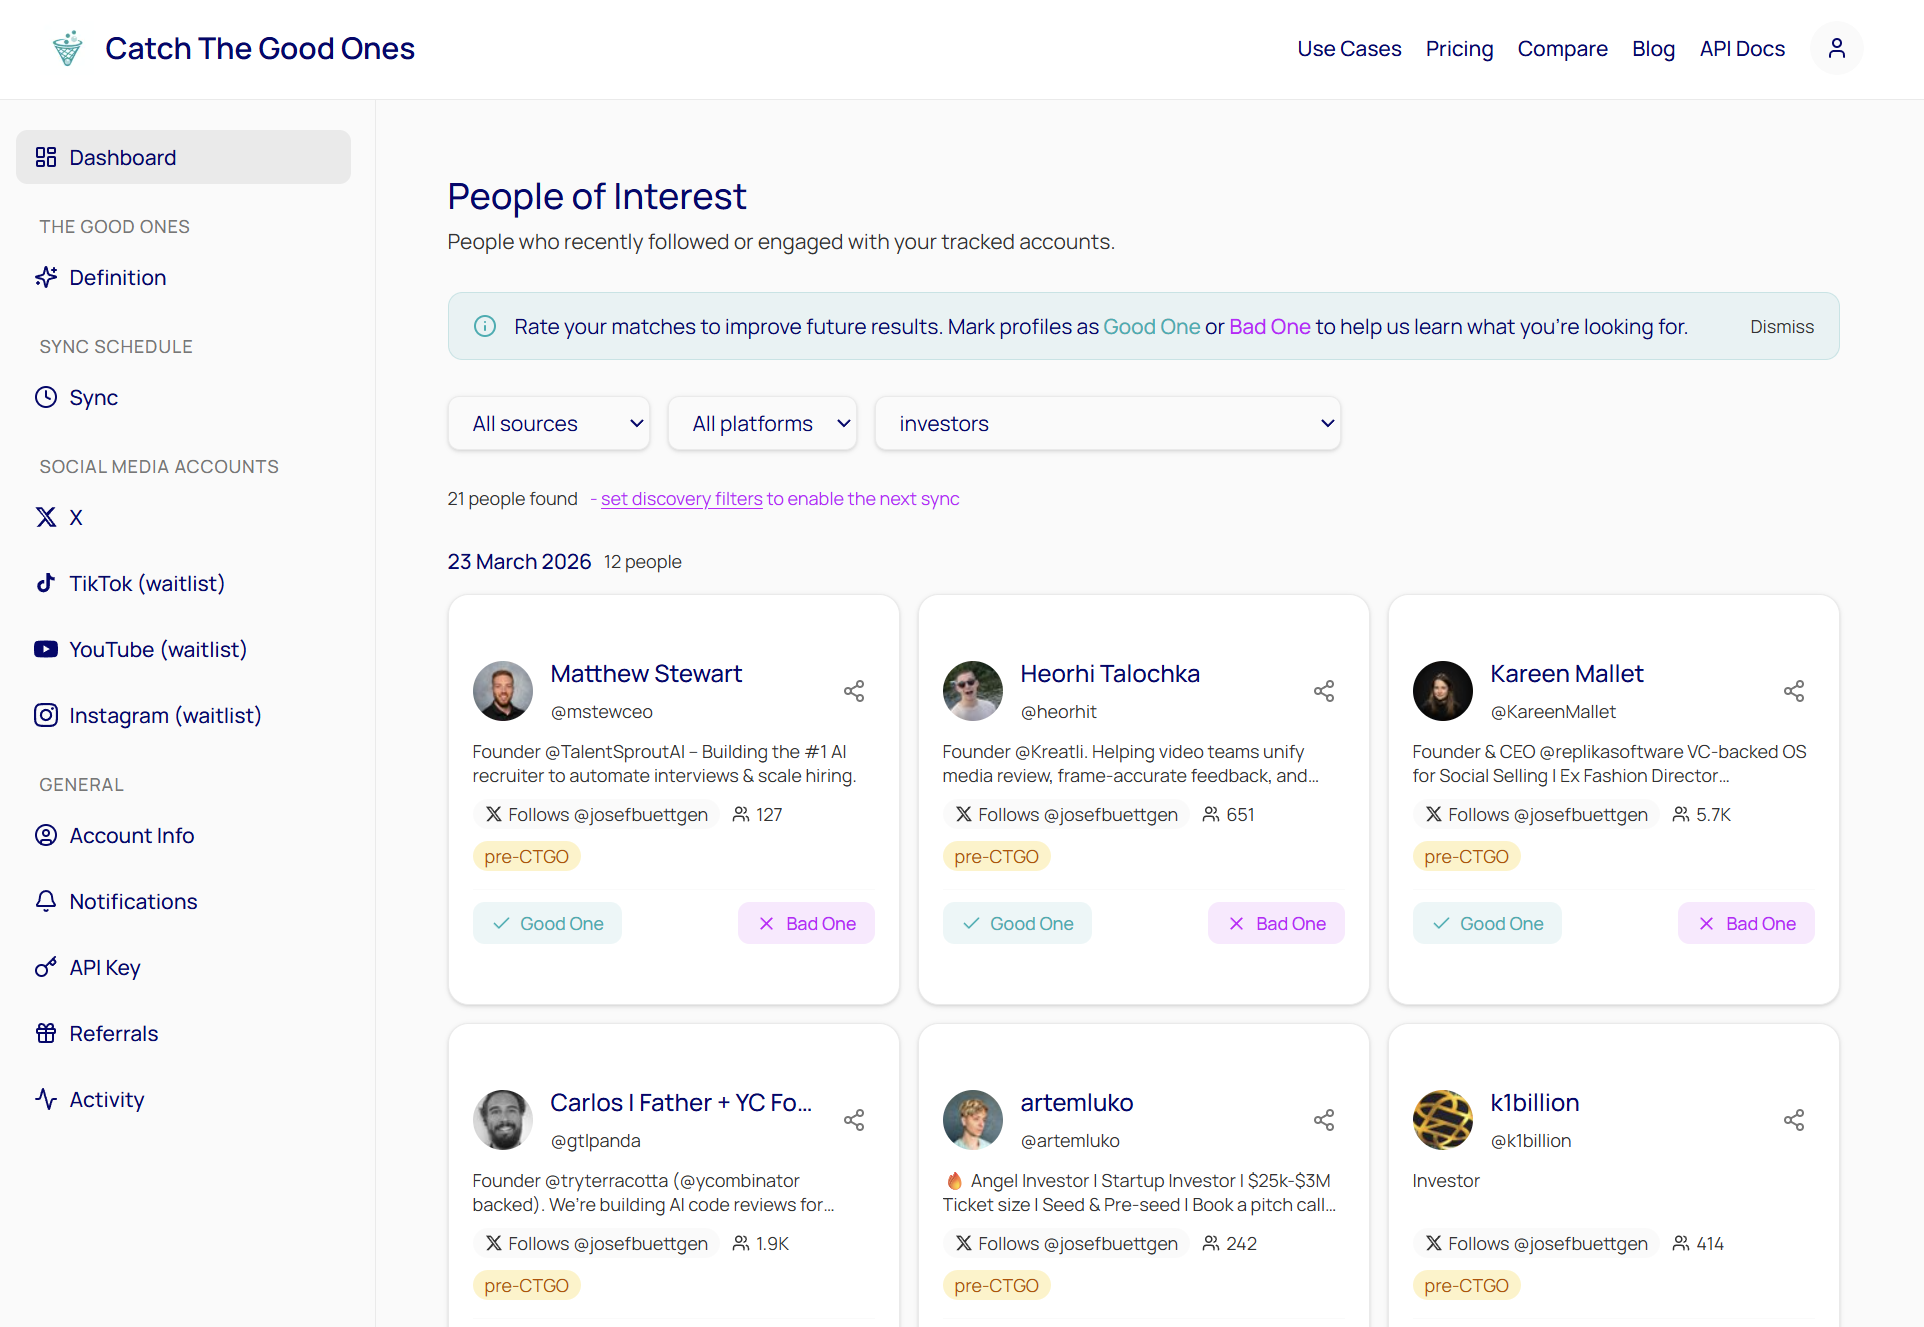Viewport: 1924px width, 1327px height.
Task: Open the investors definition dropdown
Action: tap(1107, 423)
